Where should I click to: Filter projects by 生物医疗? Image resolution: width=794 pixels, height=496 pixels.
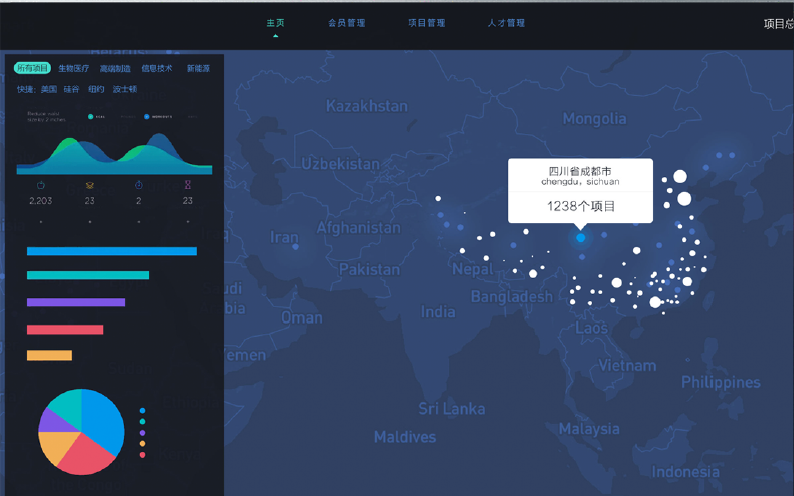tap(74, 69)
